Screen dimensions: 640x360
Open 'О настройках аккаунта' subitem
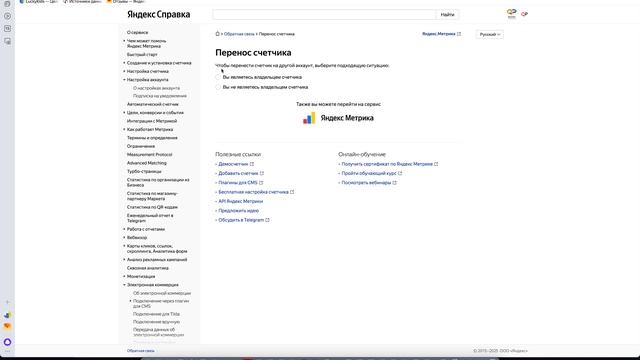pyautogui.click(x=156, y=88)
